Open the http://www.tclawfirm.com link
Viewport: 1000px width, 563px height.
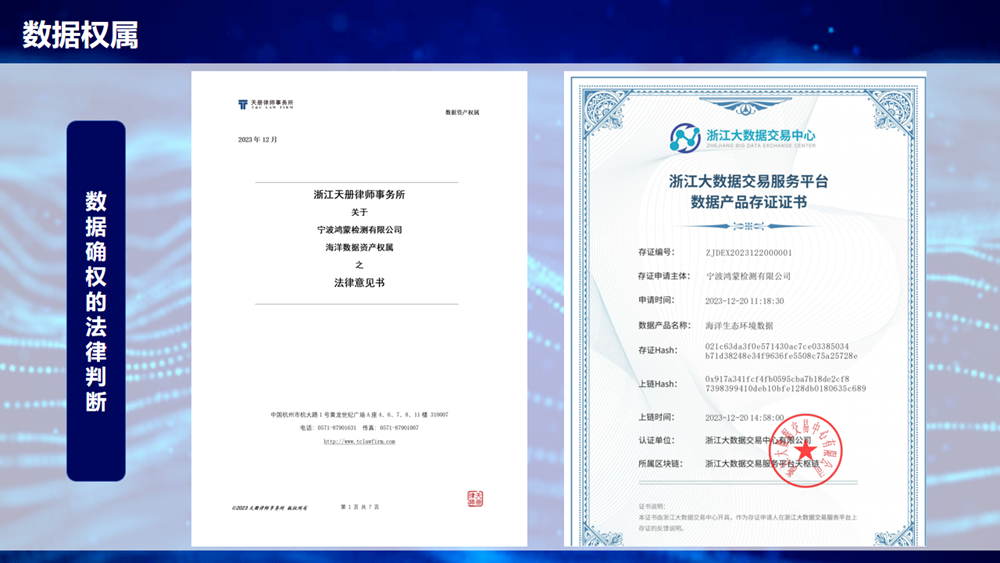coord(359,441)
